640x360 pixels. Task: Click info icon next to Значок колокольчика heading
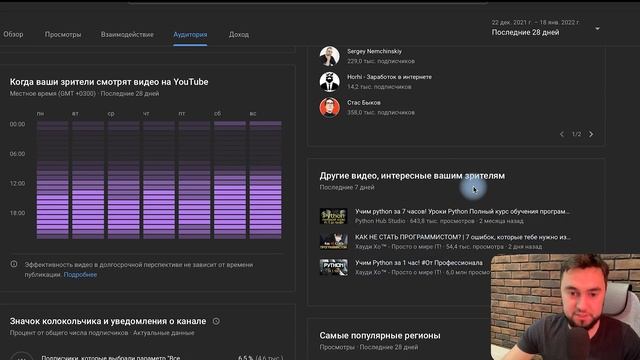(216, 321)
